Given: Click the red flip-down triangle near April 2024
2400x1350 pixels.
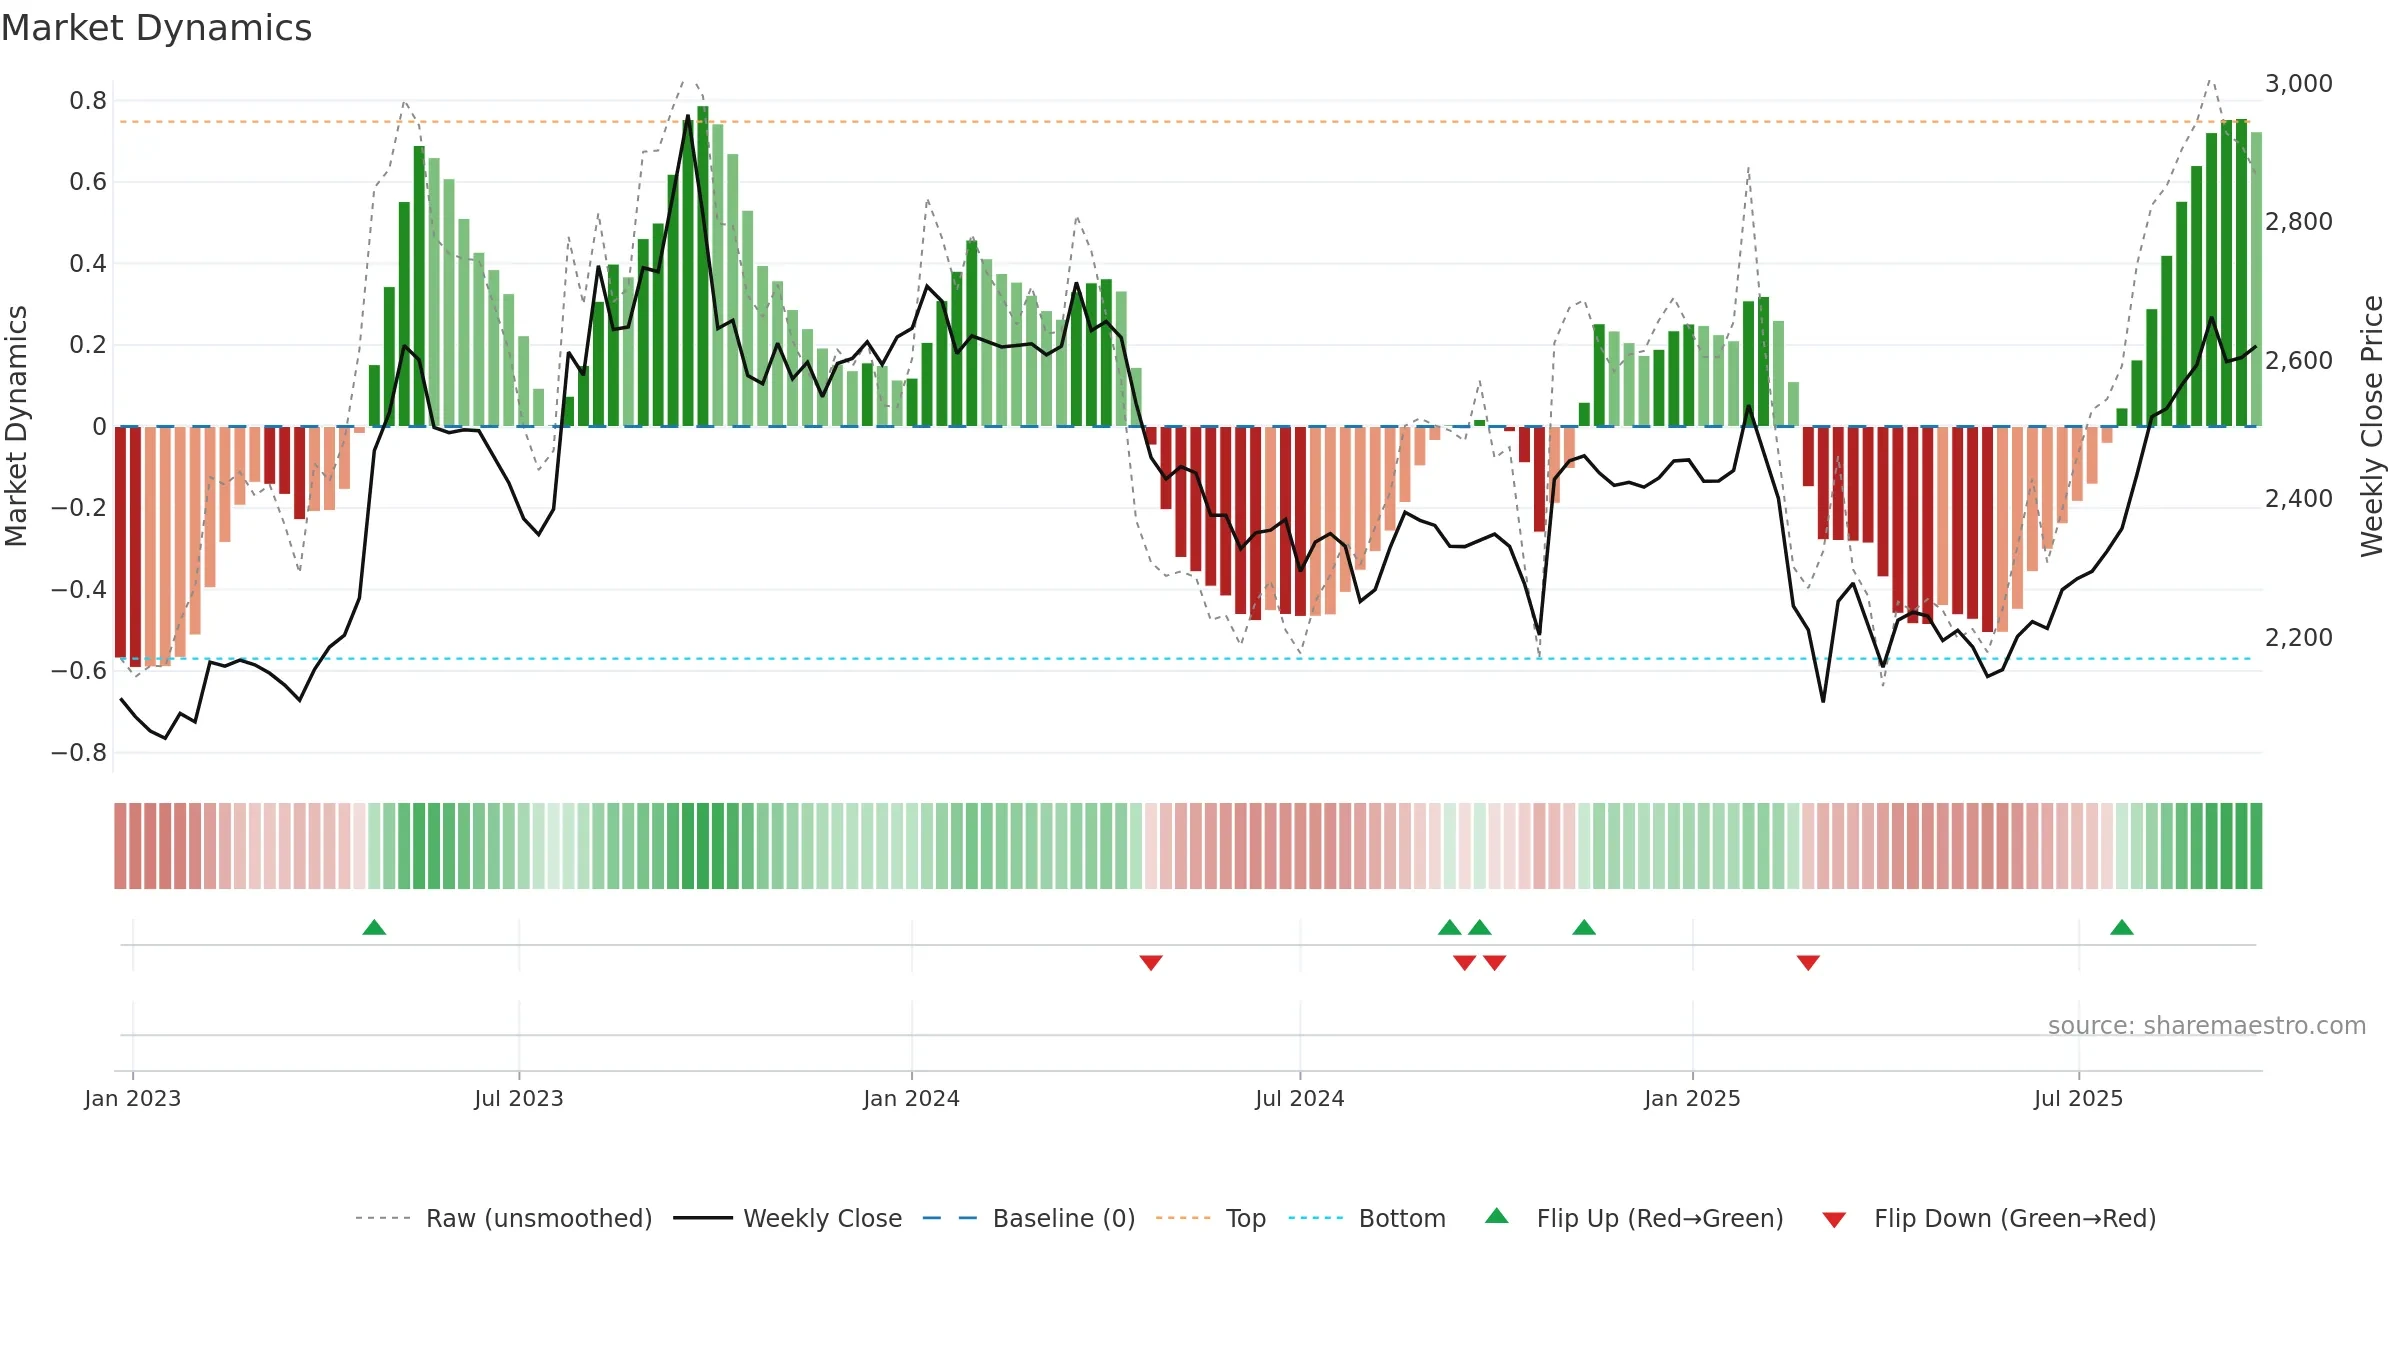Looking at the screenshot, I should pyautogui.click(x=1151, y=963).
